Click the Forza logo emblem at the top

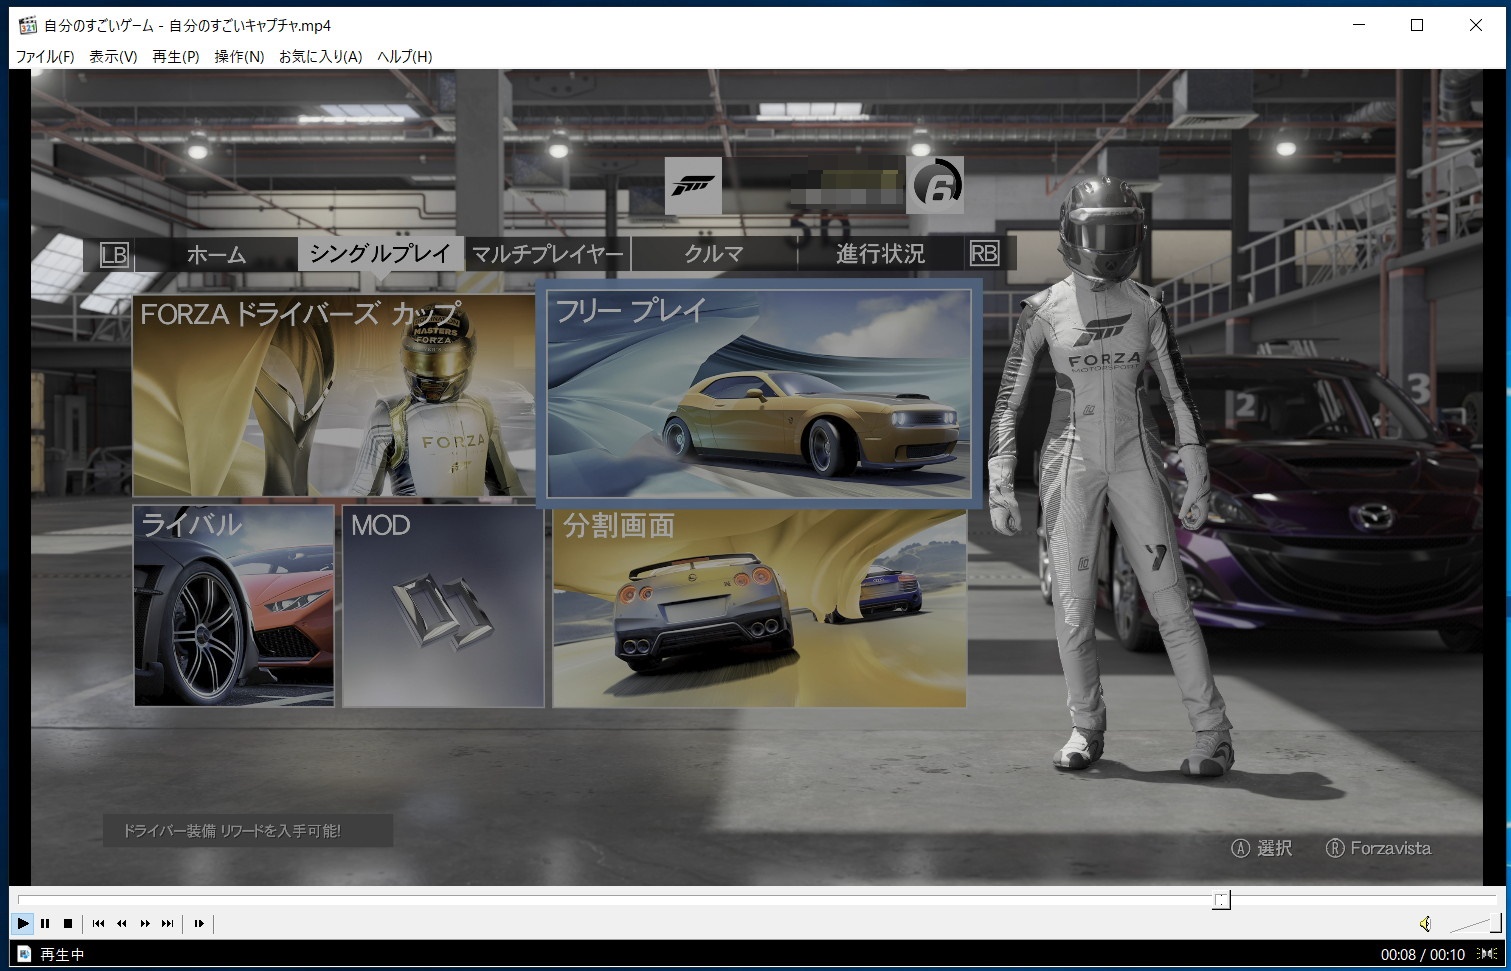point(693,185)
